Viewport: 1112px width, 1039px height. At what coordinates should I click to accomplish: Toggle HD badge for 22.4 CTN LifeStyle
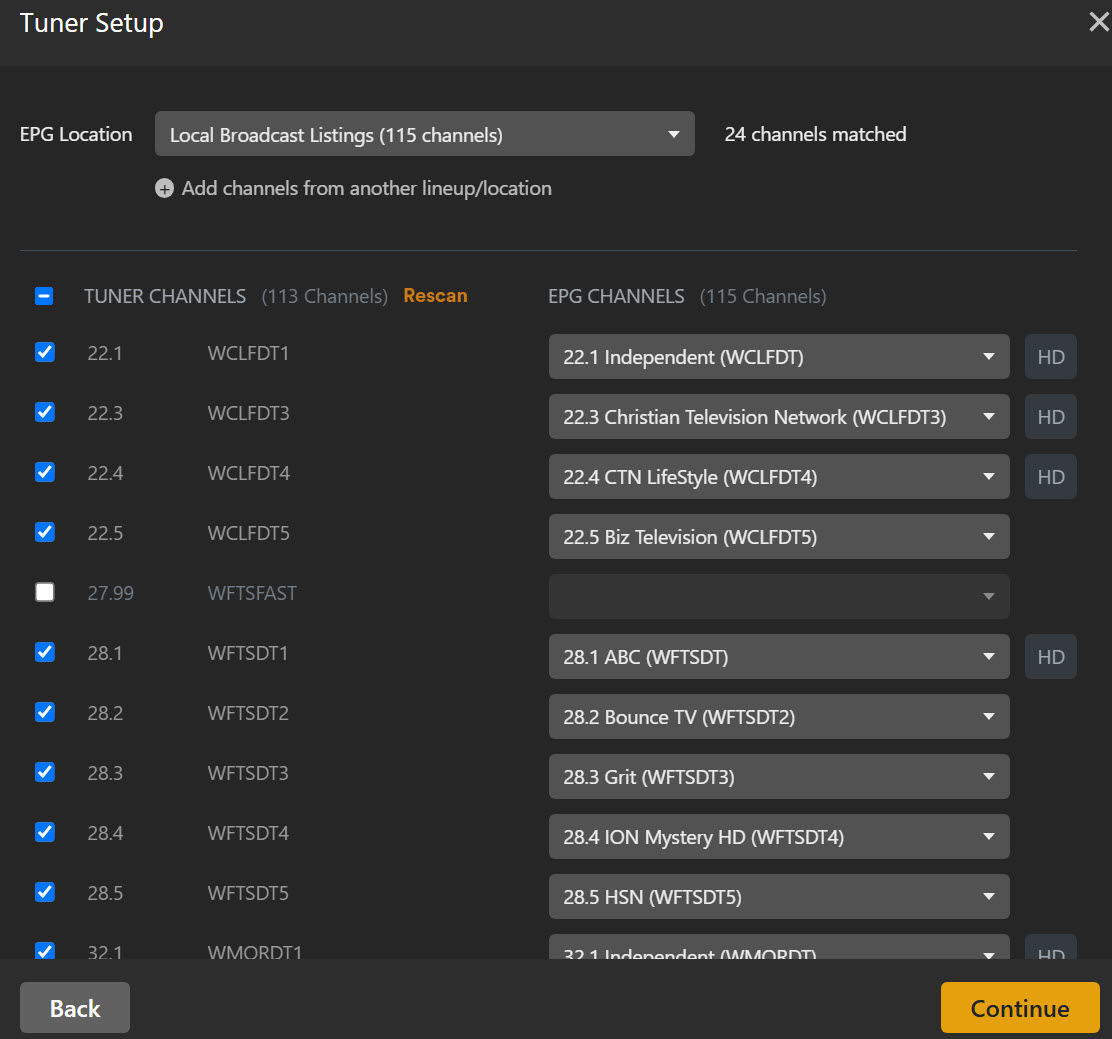pyautogui.click(x=1050, y=477)
